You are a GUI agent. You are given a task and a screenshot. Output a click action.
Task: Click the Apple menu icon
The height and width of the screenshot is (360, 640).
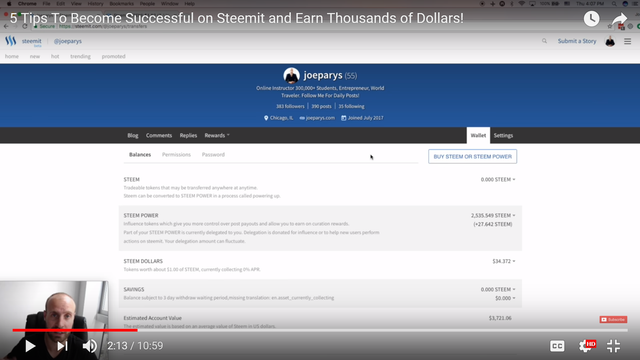tap(9, 4)
